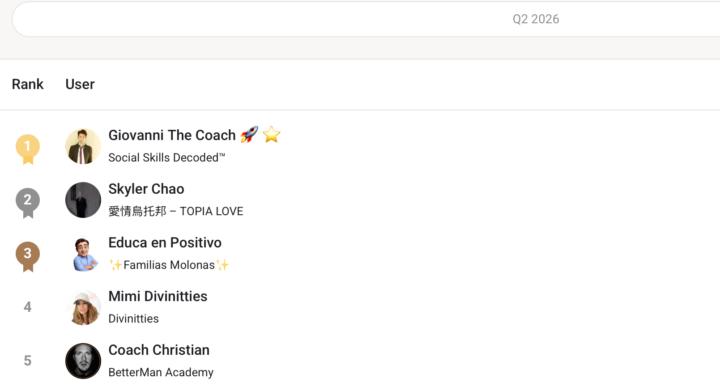Open the Mimi Divinitties name link

[x=158, y=297]
